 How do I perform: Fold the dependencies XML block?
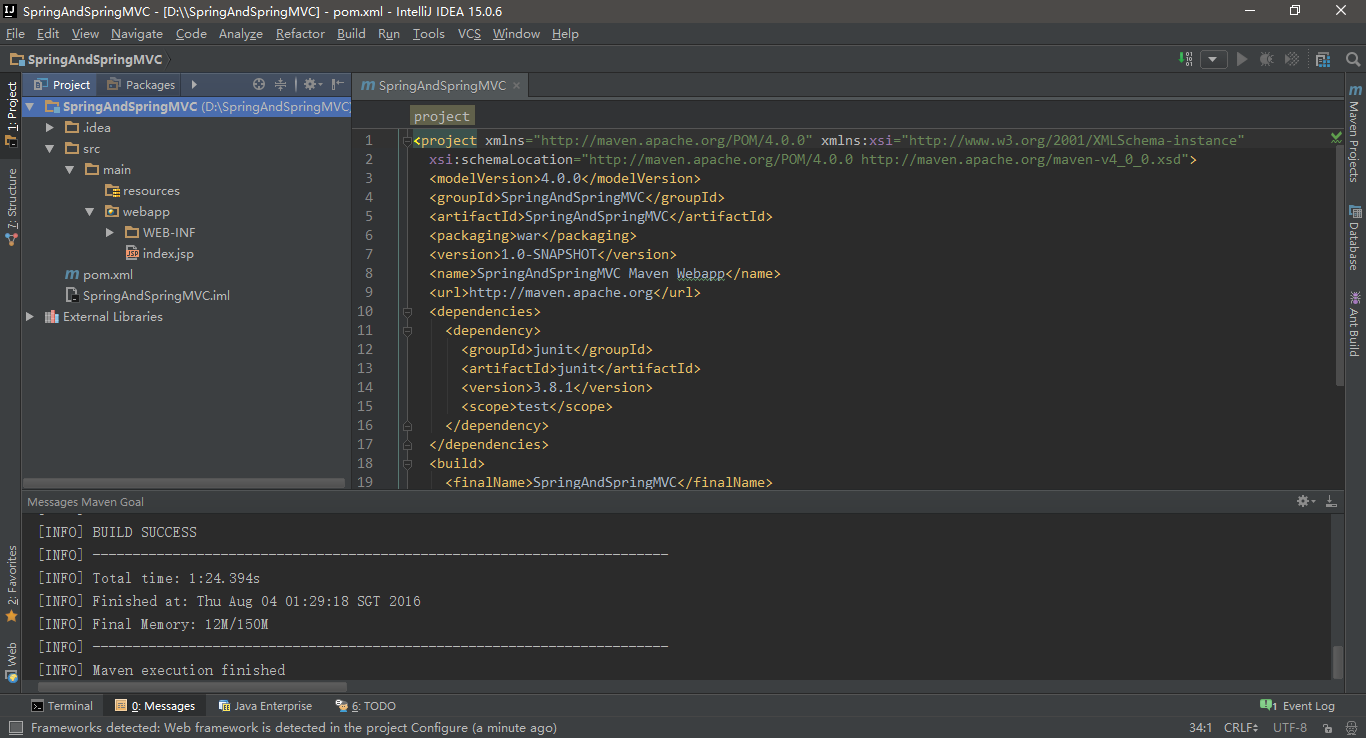(407, 311)
